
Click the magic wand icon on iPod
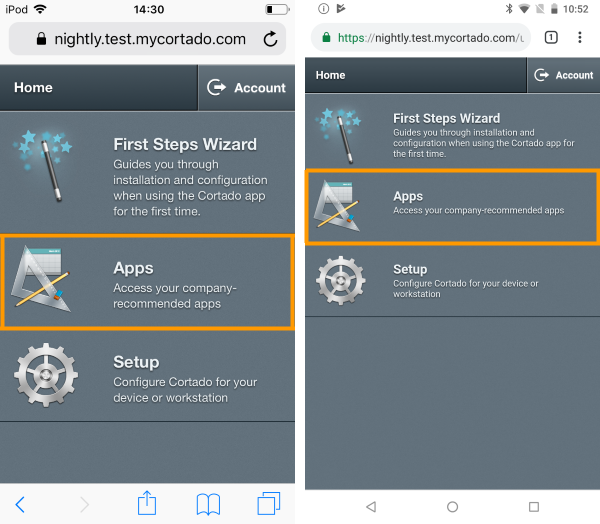43,165
